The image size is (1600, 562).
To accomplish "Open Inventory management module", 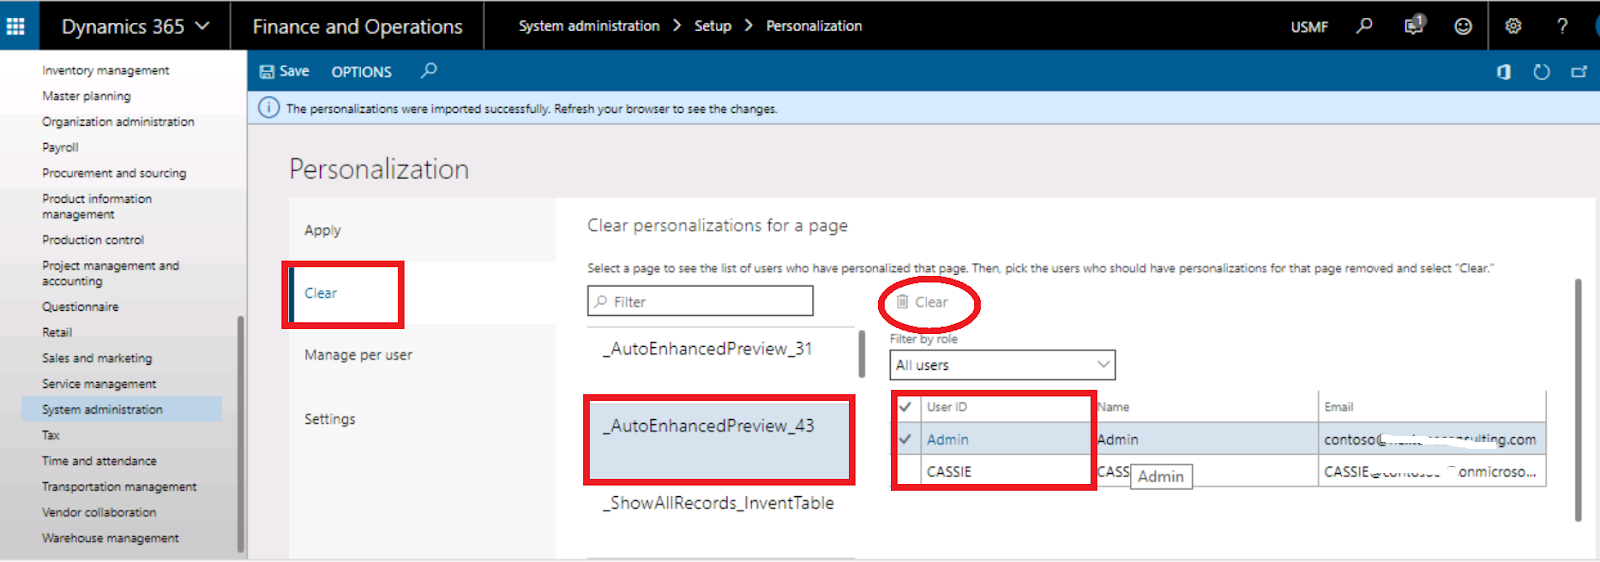I will (105, 70).
